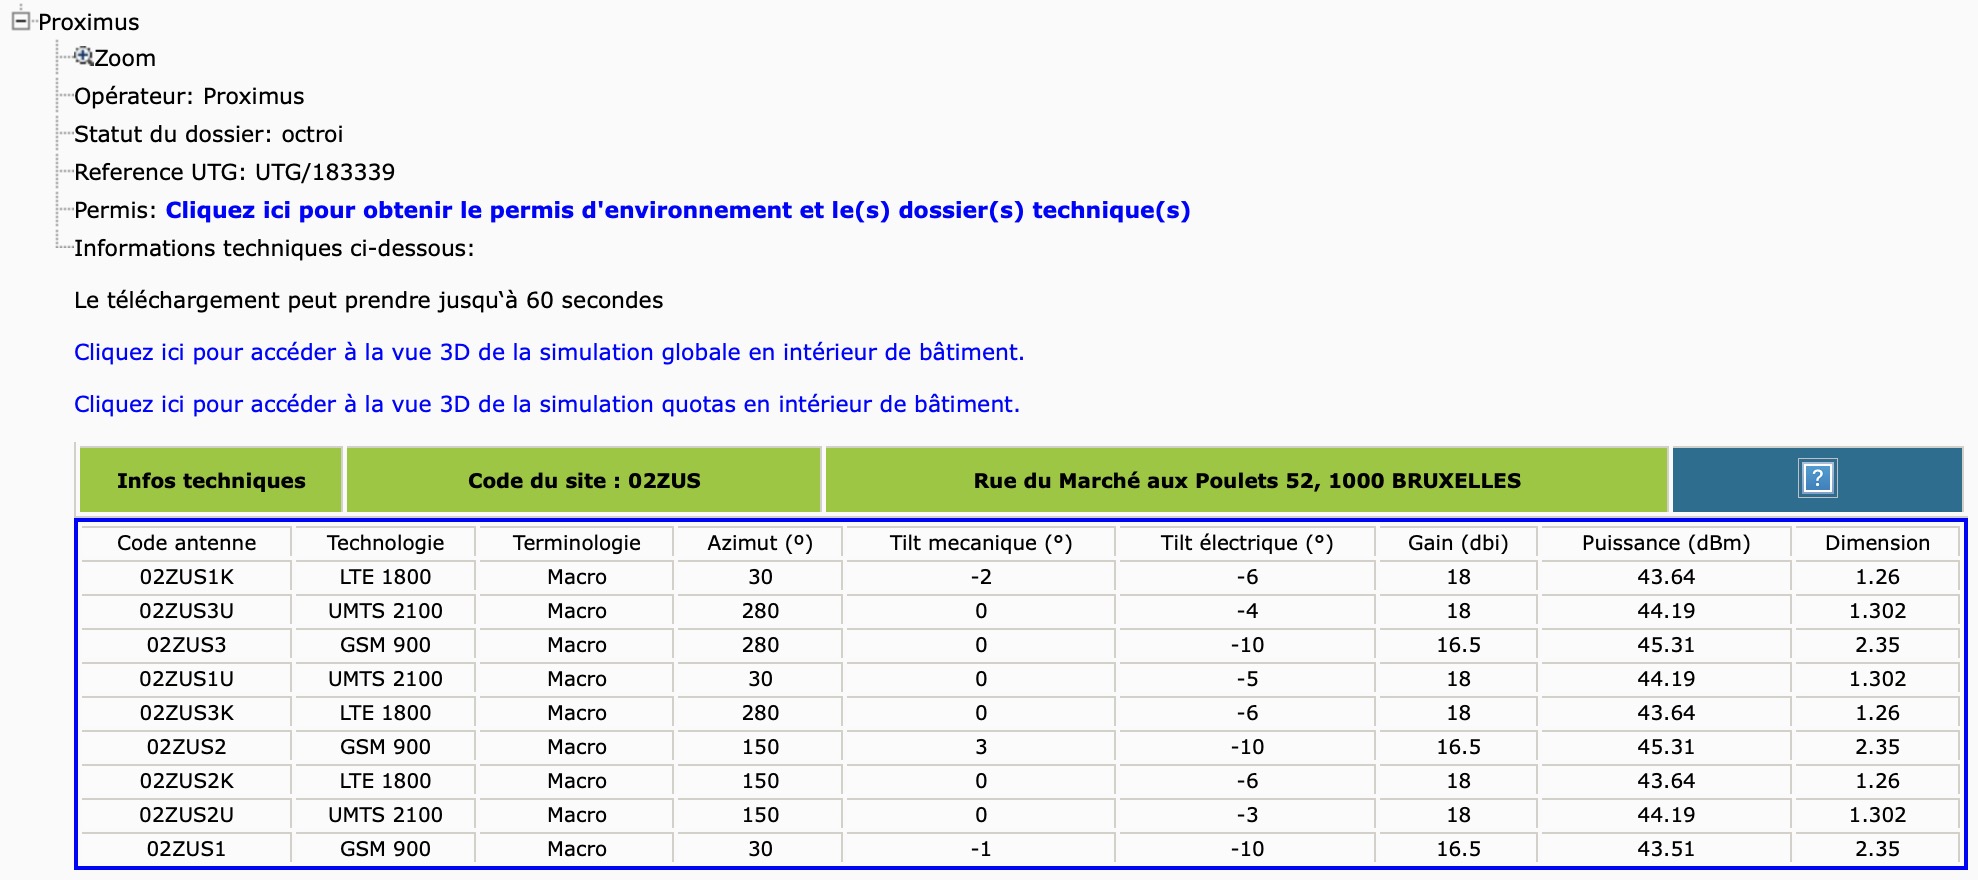Click puissance 45.31 in 02ZUS3 row
1978x880 pixels.
1666,645
